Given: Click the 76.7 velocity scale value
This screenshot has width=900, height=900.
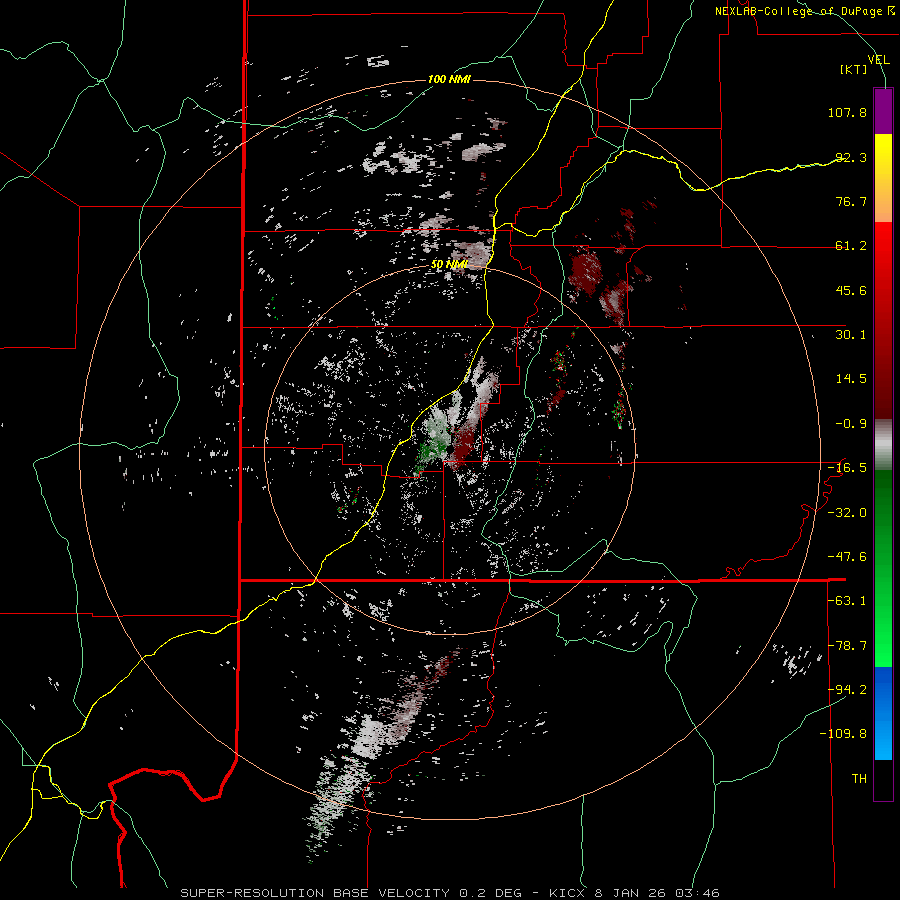Looking at the screenshot, I should pos(851,201).
